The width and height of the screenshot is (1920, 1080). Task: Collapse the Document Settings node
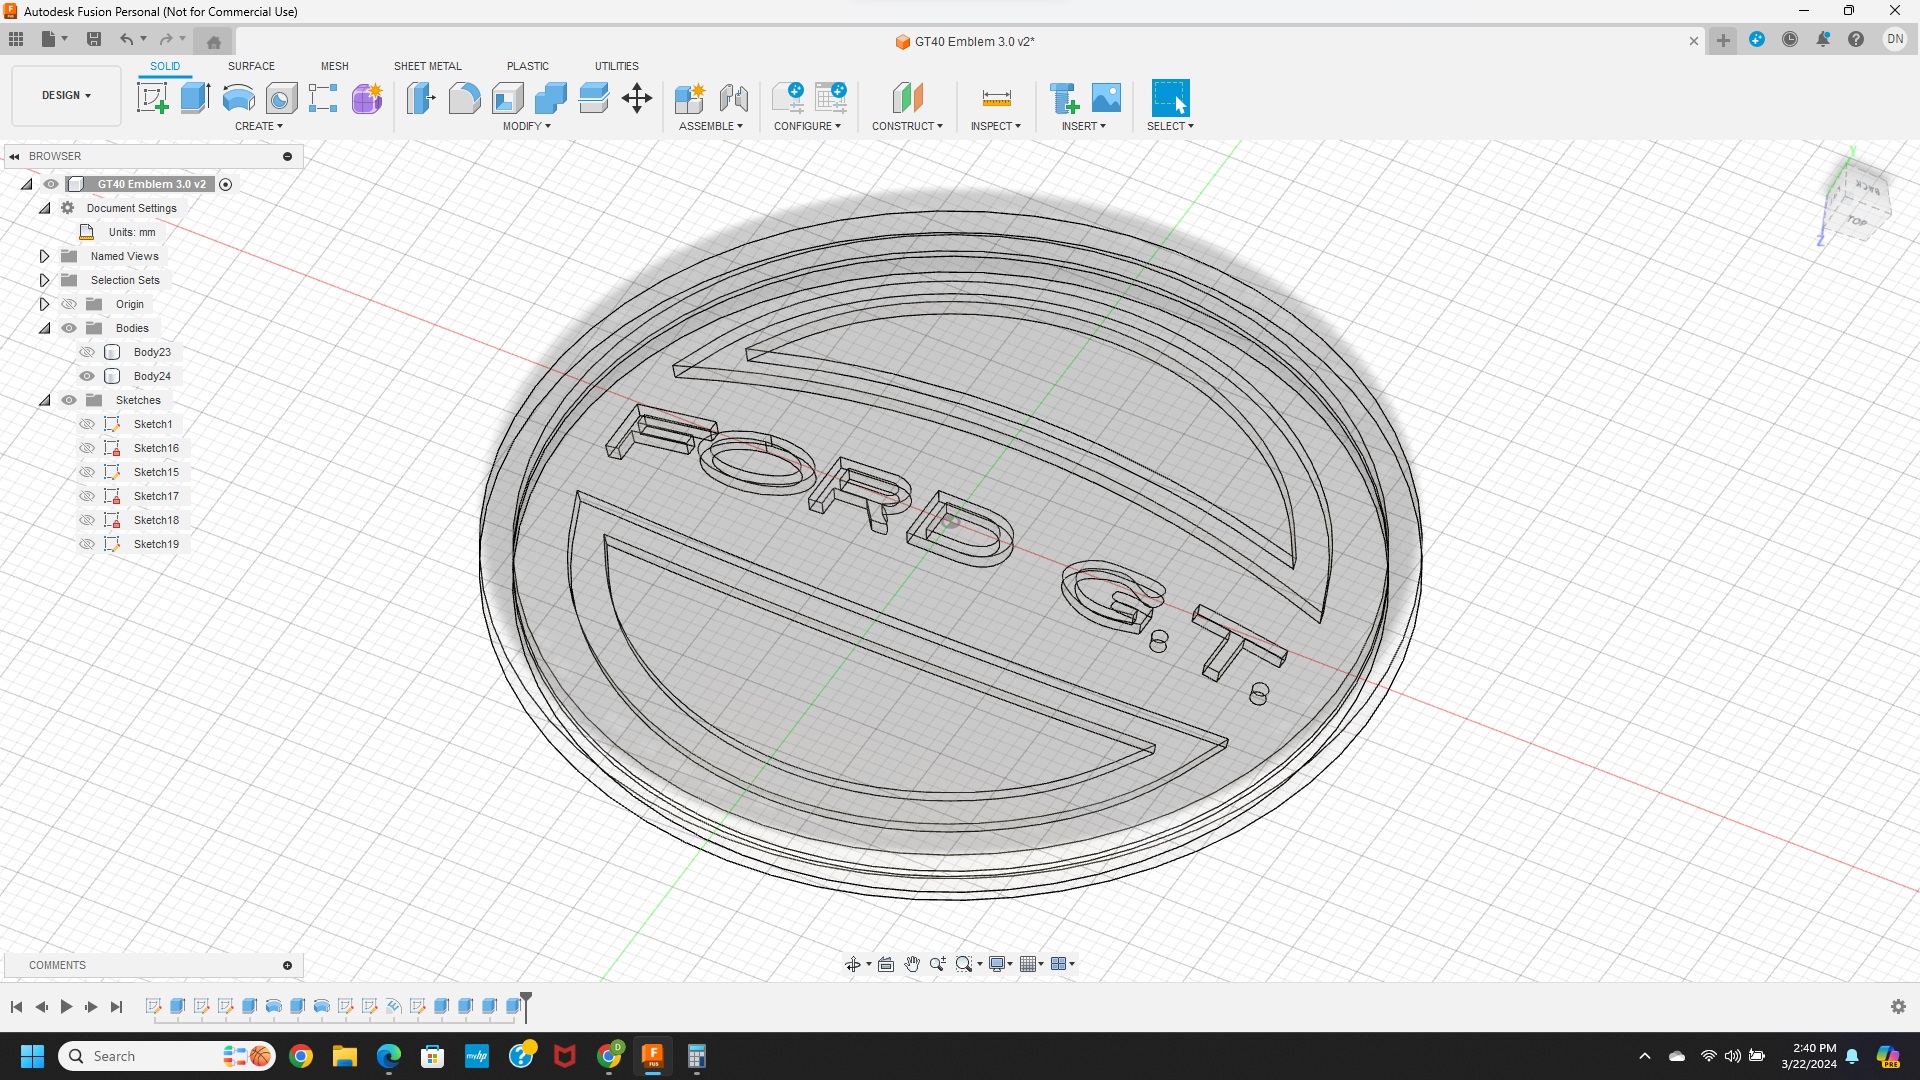tap(44, 208)
